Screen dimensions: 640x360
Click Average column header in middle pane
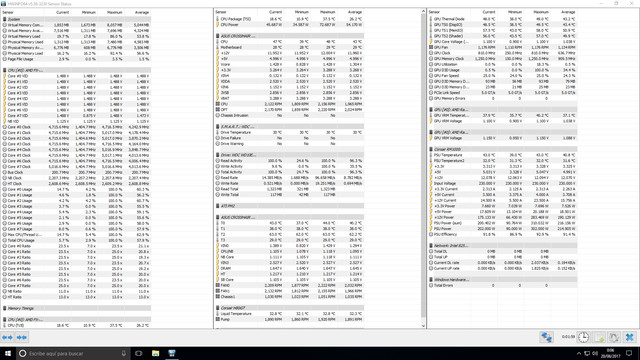coord(355,12)
